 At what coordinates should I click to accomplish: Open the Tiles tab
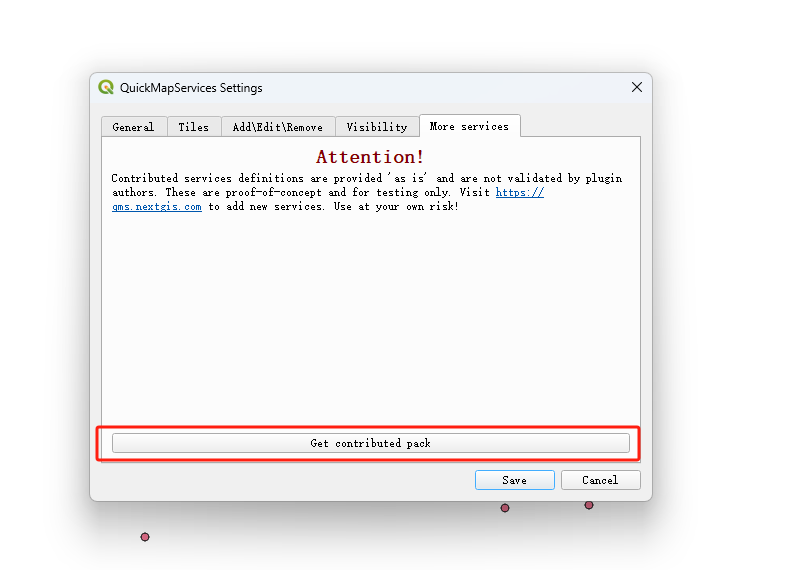pyautogui.click(x=194, y=127)
